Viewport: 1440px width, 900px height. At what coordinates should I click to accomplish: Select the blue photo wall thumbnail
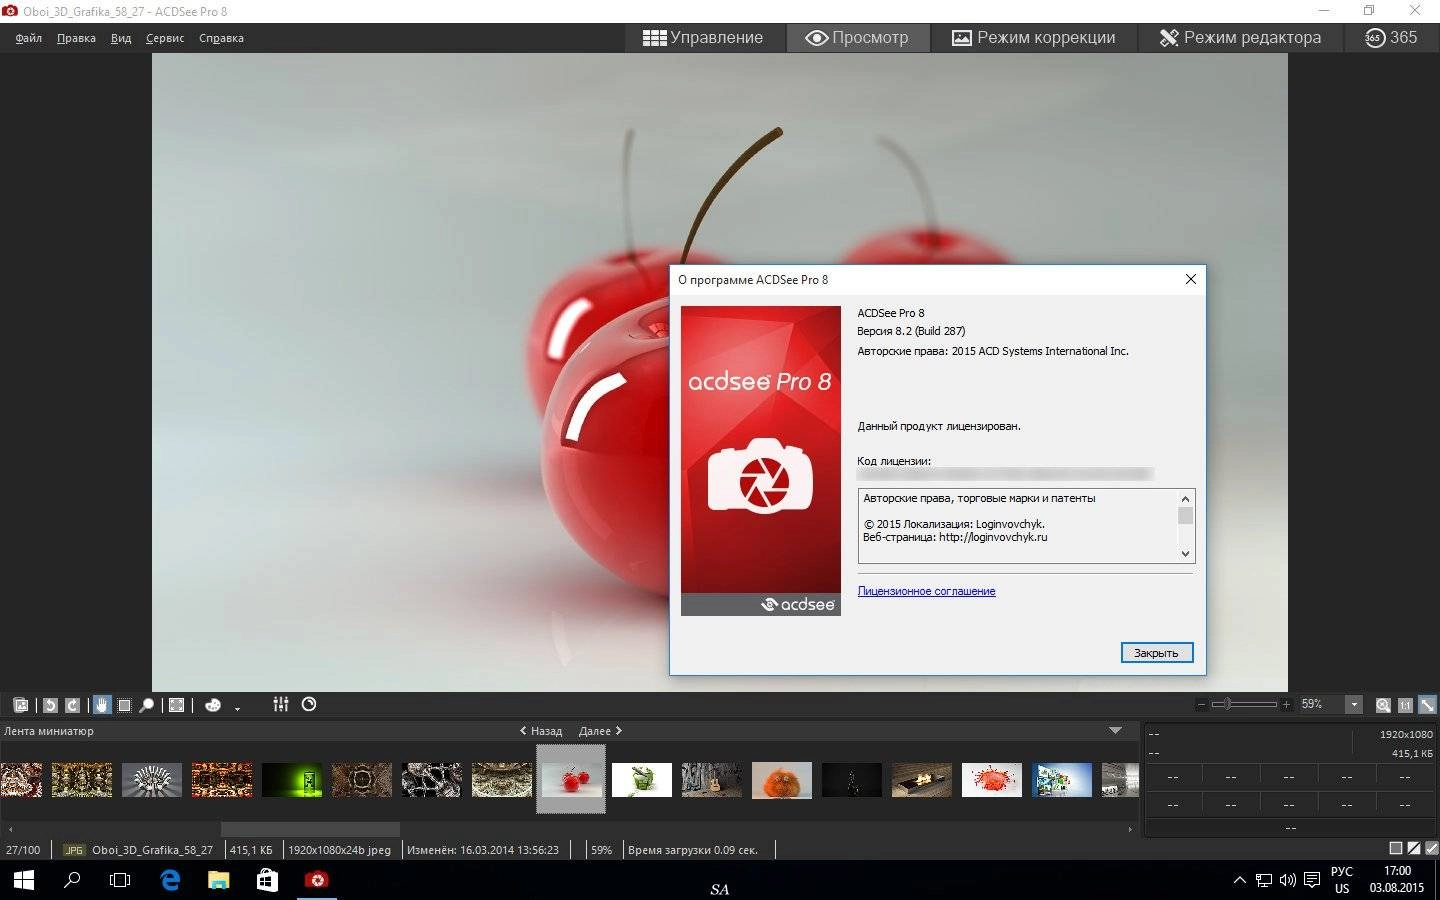click(x=1062, y=780)
